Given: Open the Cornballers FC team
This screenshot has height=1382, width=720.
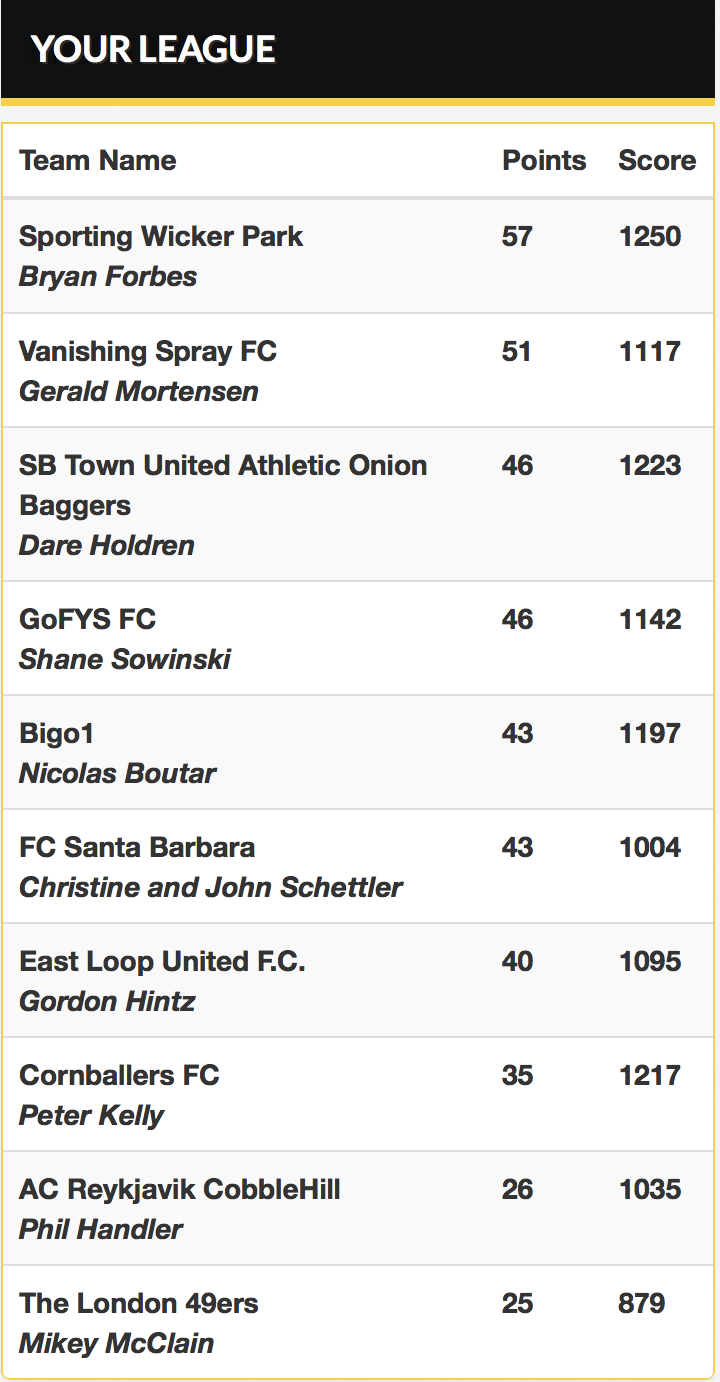Looking at the screenshot, I should point(119,1075).
